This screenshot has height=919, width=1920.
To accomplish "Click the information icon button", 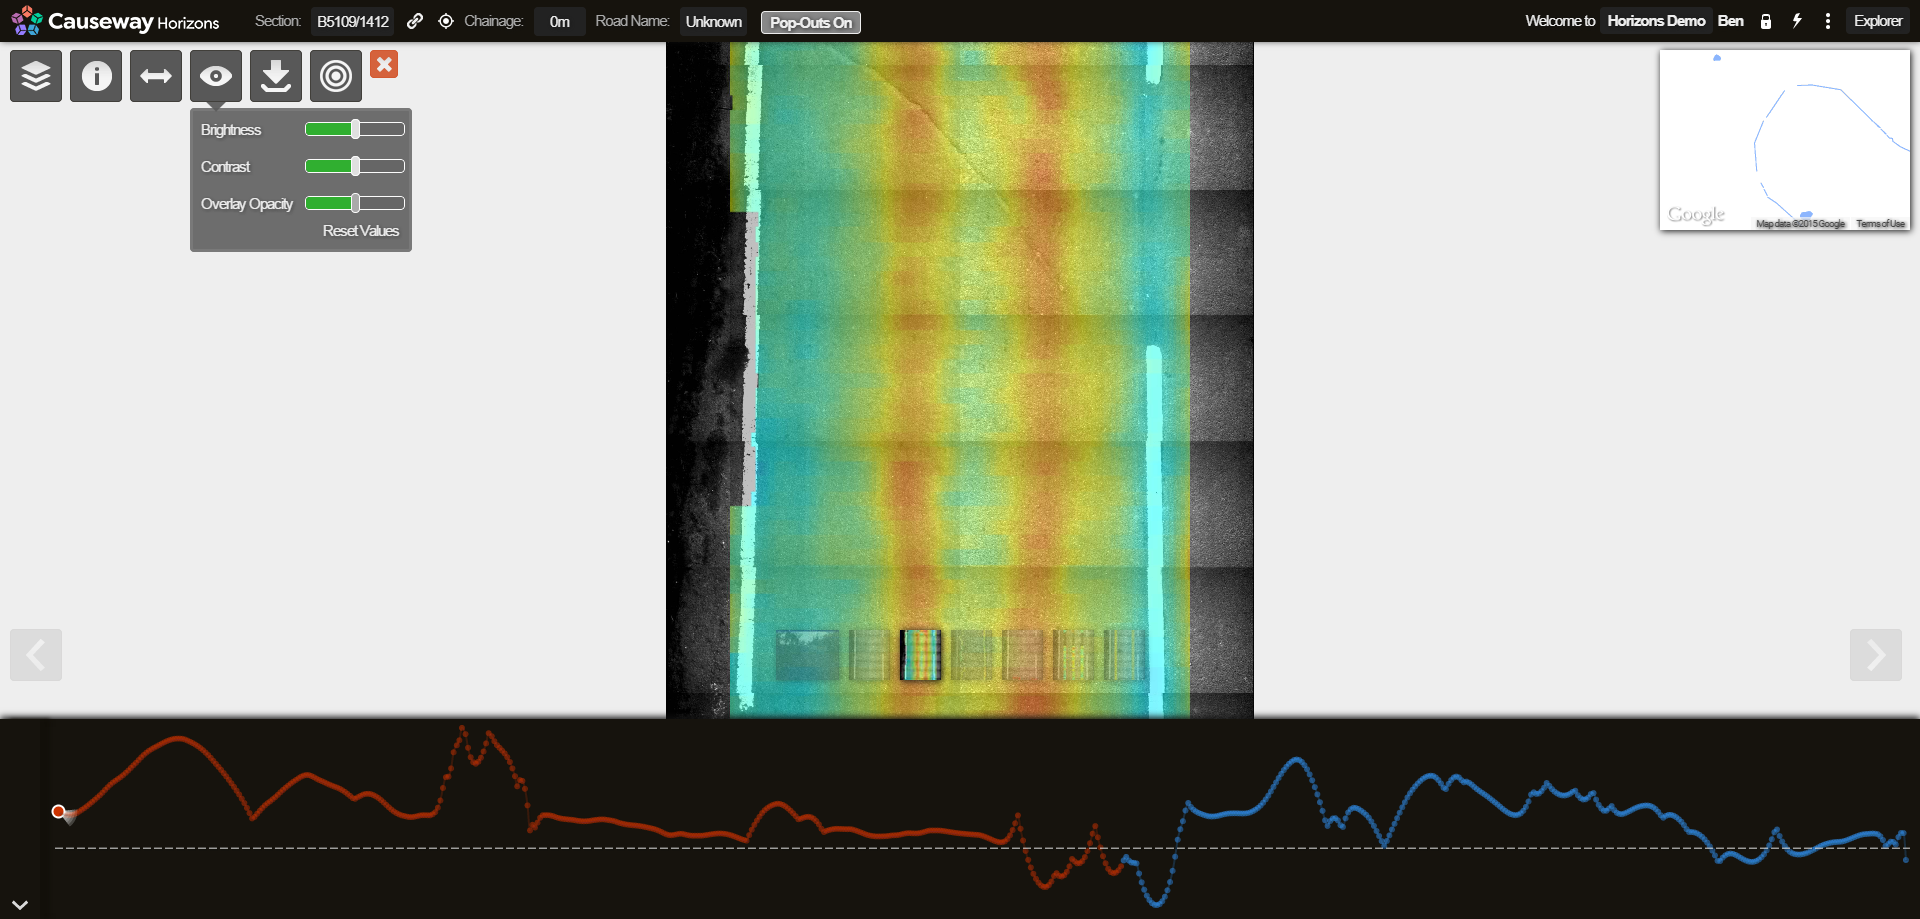I will pyautogui.click(x=96, y=76).
